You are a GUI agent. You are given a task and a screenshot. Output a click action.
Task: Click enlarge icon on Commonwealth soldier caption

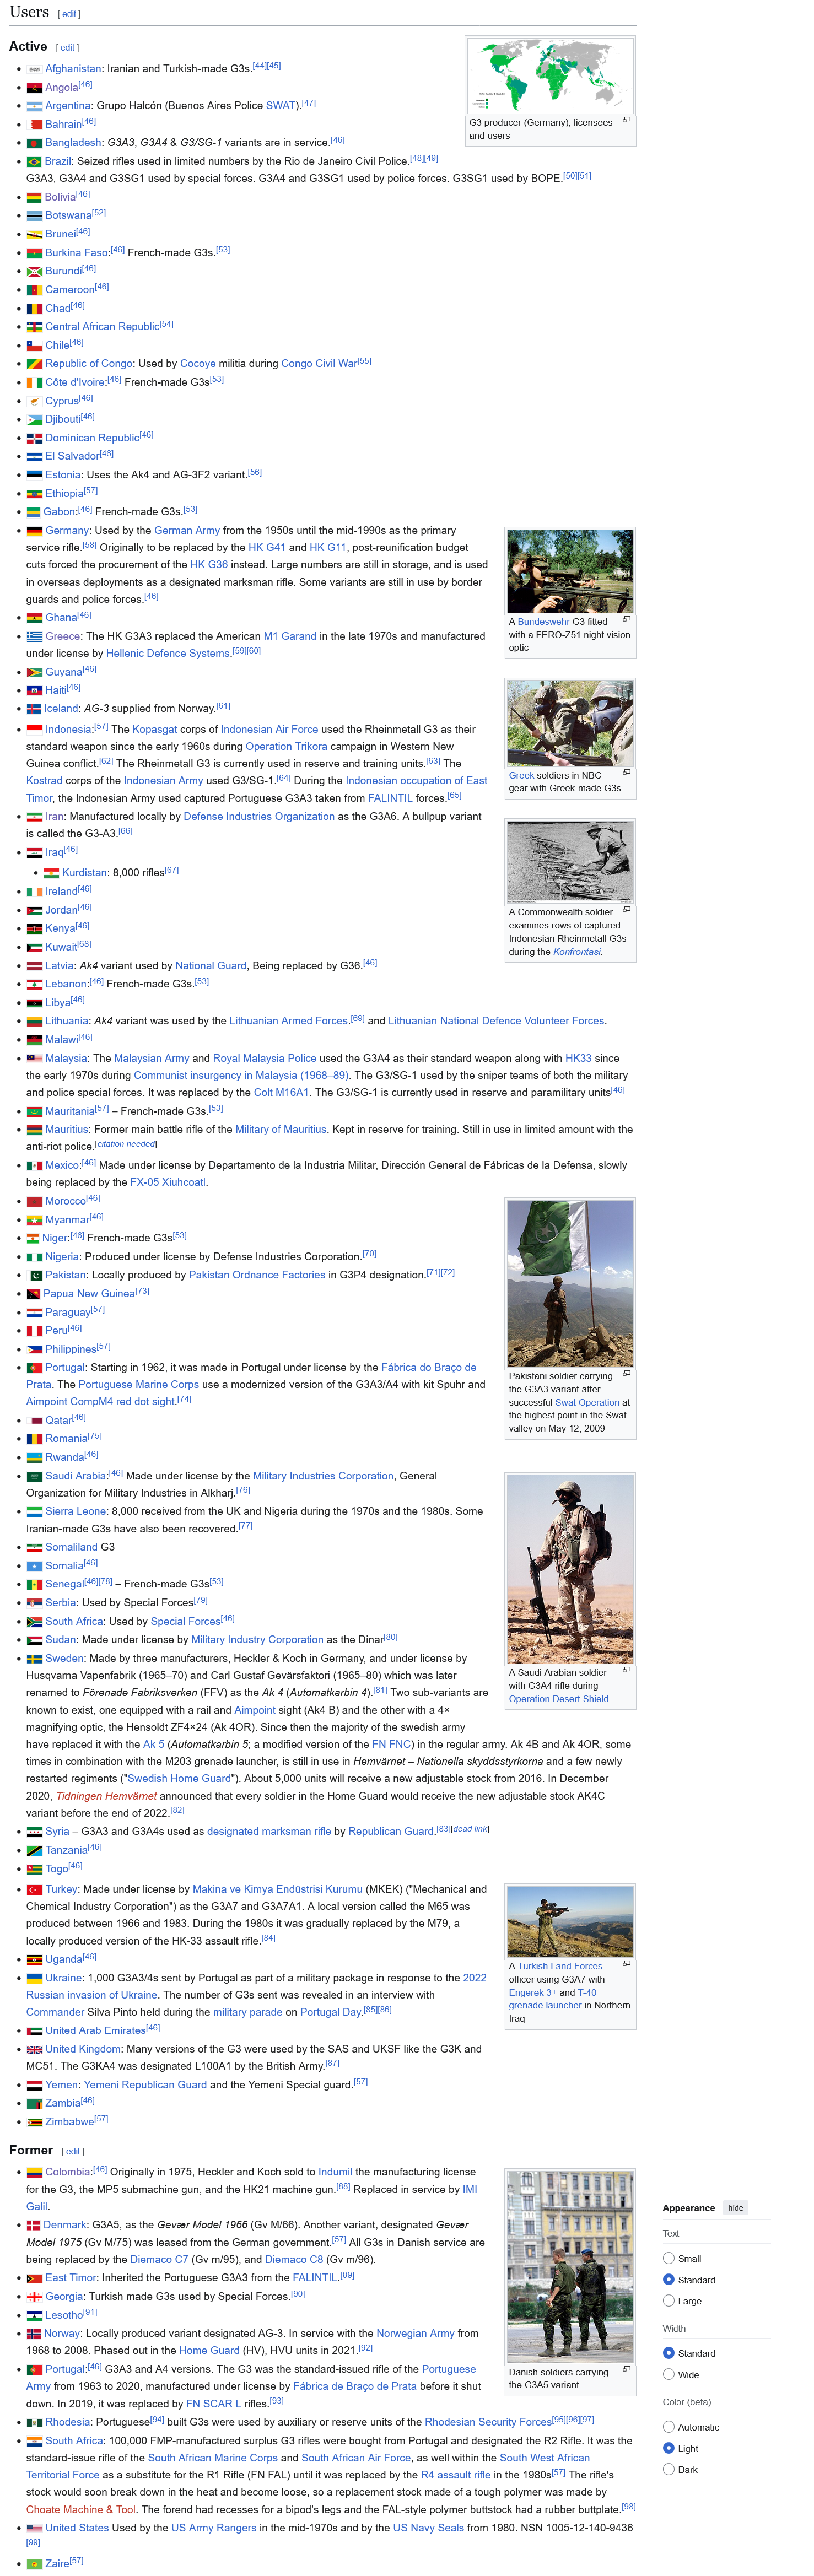pyautogui.click(x=626, y=909)
